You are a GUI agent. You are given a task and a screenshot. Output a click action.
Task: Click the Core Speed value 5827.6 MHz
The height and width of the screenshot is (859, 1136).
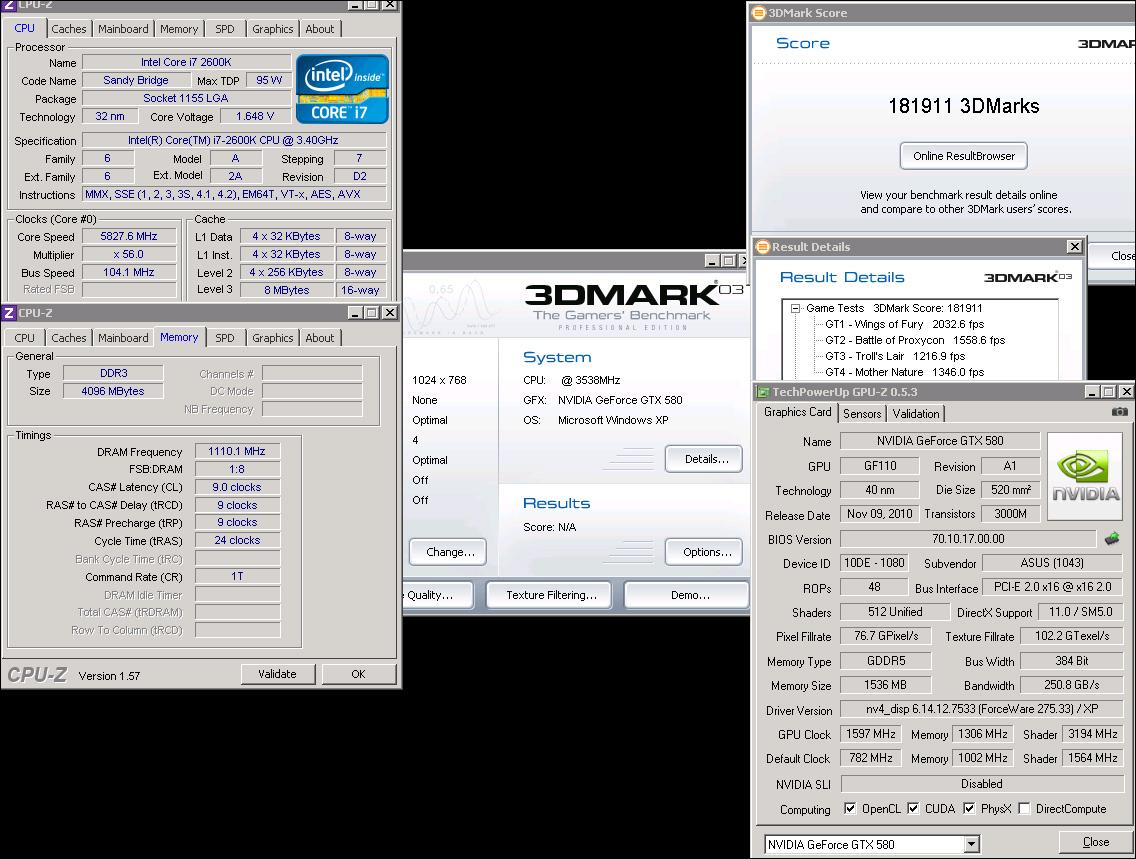[129, 236]
